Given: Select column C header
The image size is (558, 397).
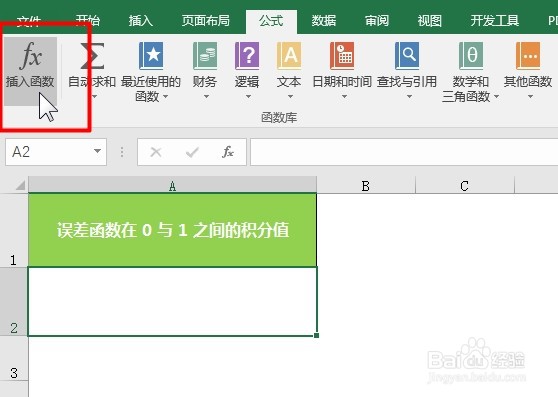Looking at the screenshot, I should (465, 185).
